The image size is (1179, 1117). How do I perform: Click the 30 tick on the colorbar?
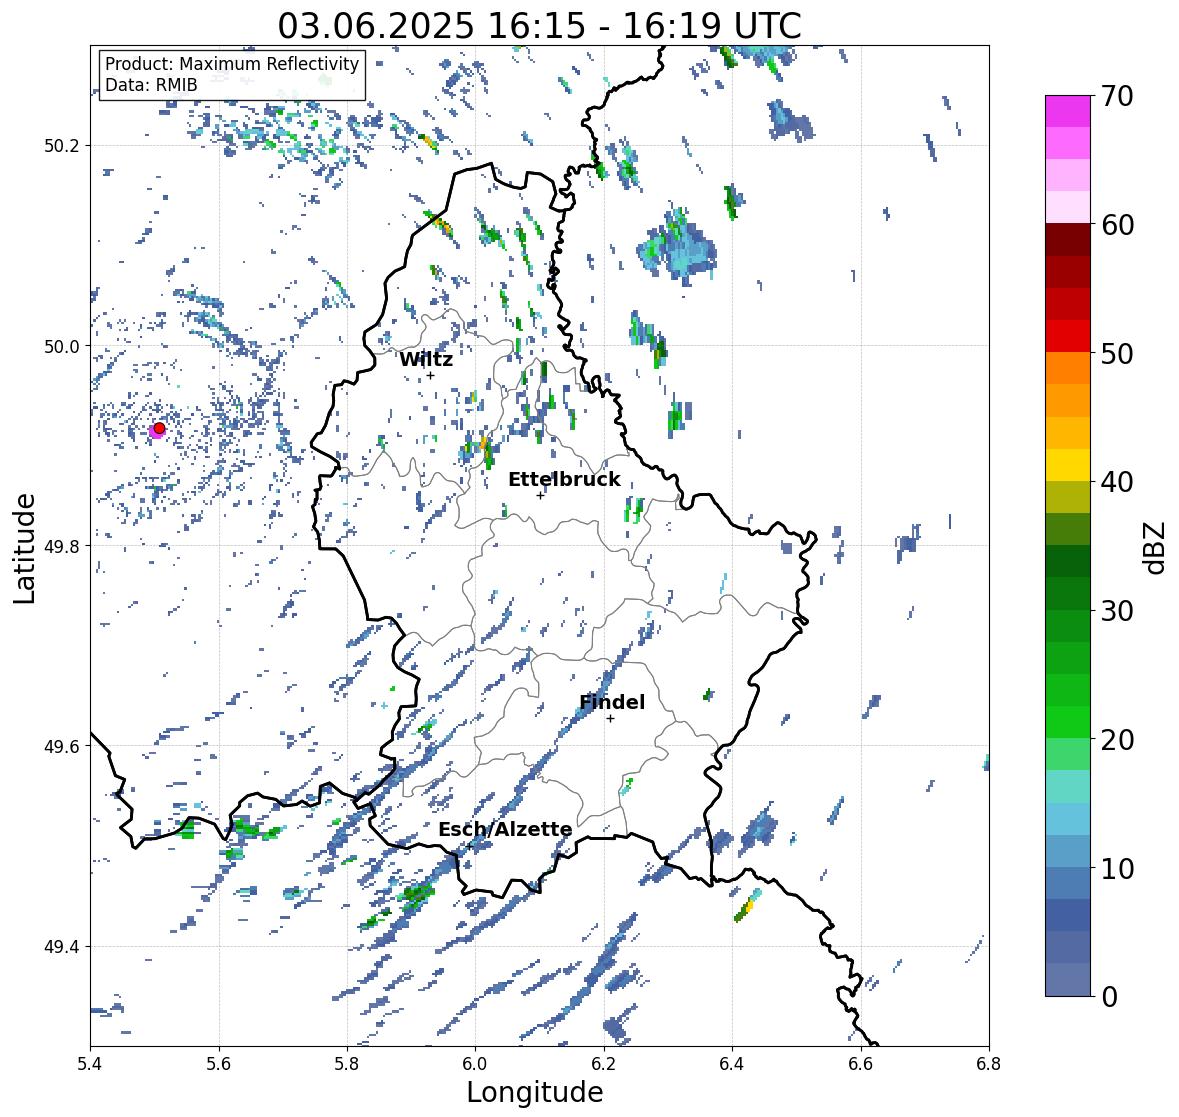click(1117, 610)
